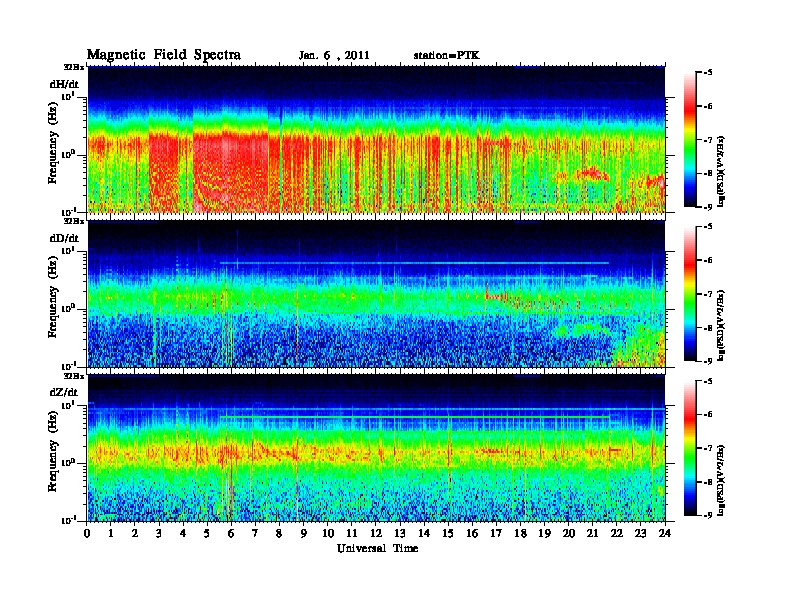Click the -5 value on dH/dt color bar

[x=708, y=73]
